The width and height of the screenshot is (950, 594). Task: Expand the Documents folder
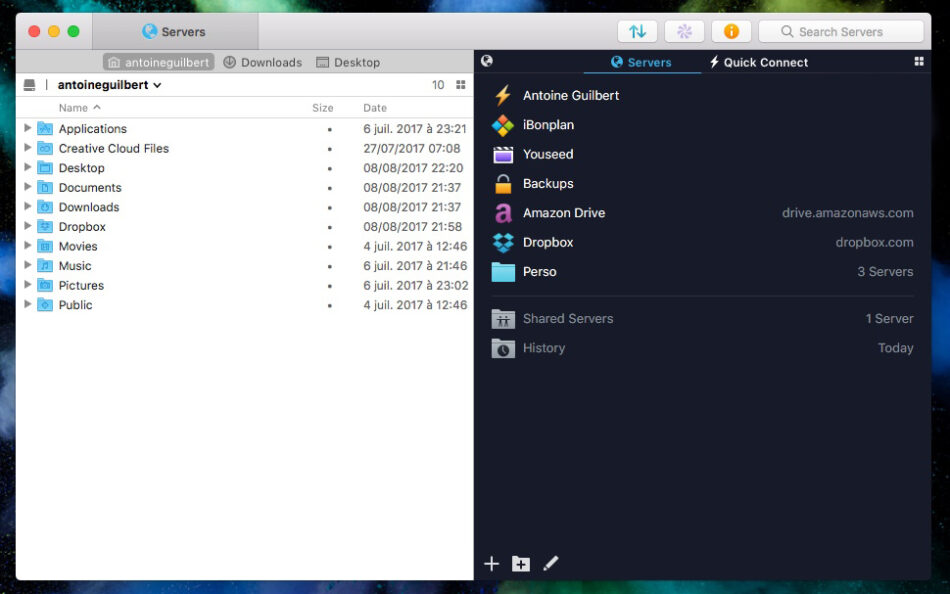[27, 187]
